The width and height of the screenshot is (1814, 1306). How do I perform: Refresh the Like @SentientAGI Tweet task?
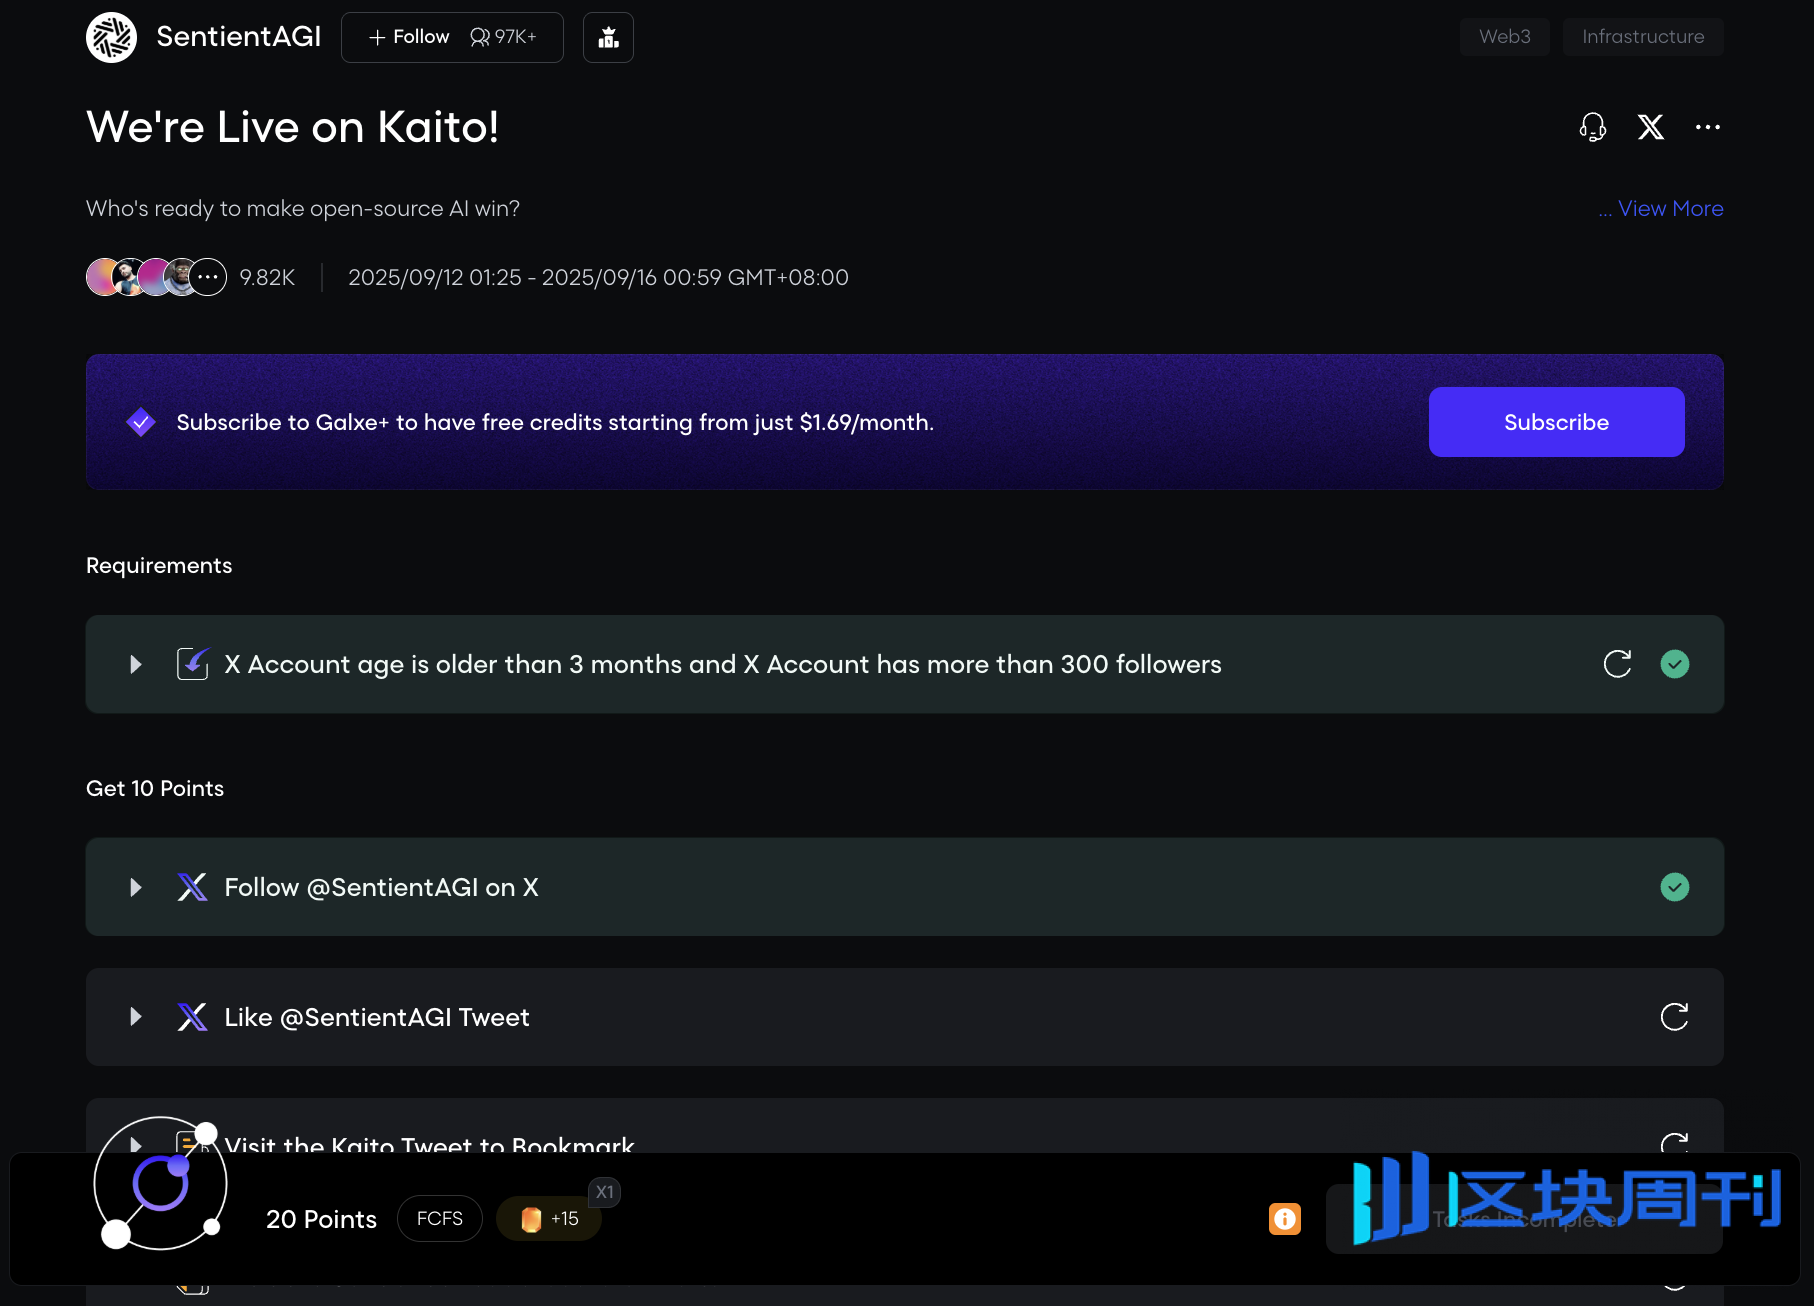click(x=1675, y=1017)
